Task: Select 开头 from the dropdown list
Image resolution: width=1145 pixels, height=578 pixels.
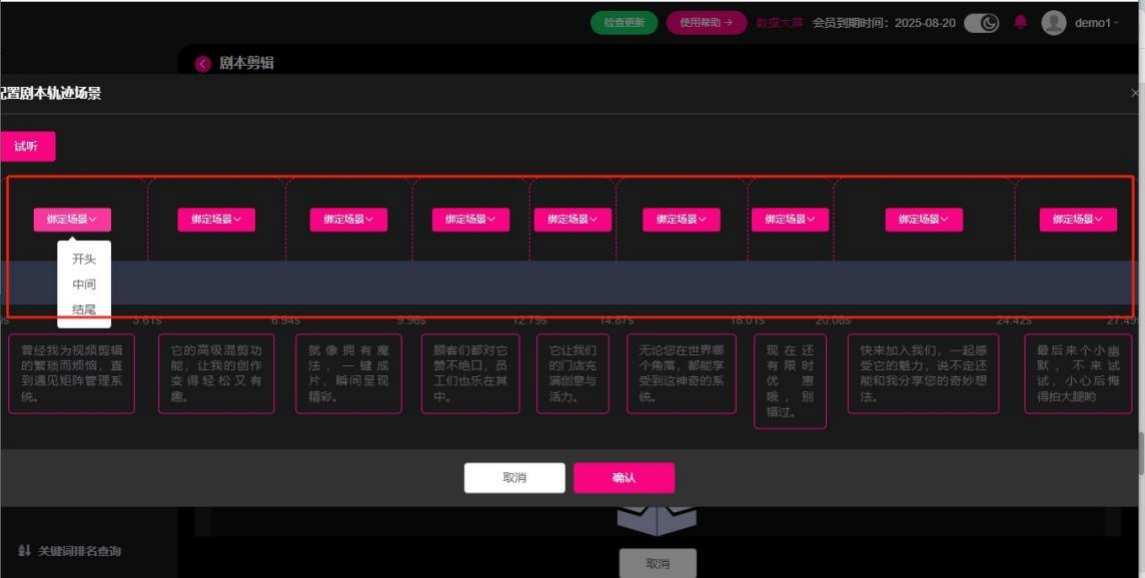Action: point(84,259)
